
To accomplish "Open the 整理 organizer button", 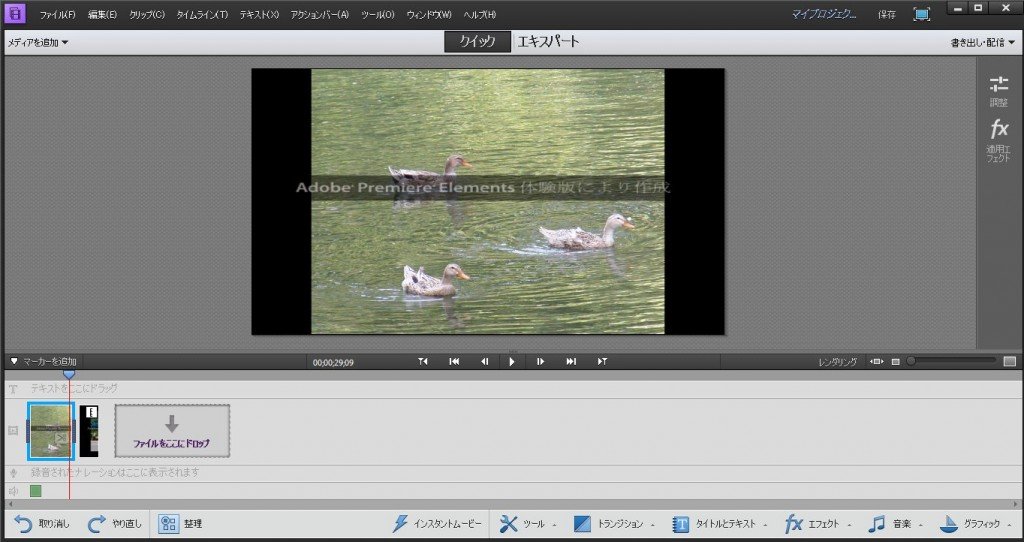I will tap(180, 524).
